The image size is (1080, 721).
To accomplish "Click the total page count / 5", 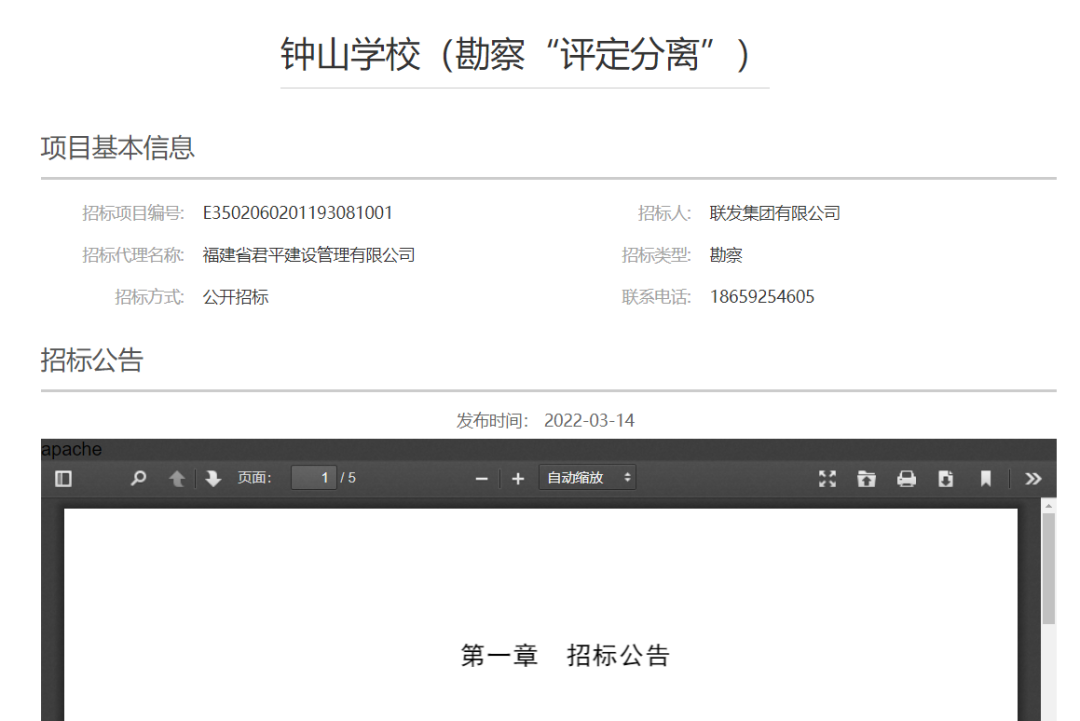I will tap(348, 478).
